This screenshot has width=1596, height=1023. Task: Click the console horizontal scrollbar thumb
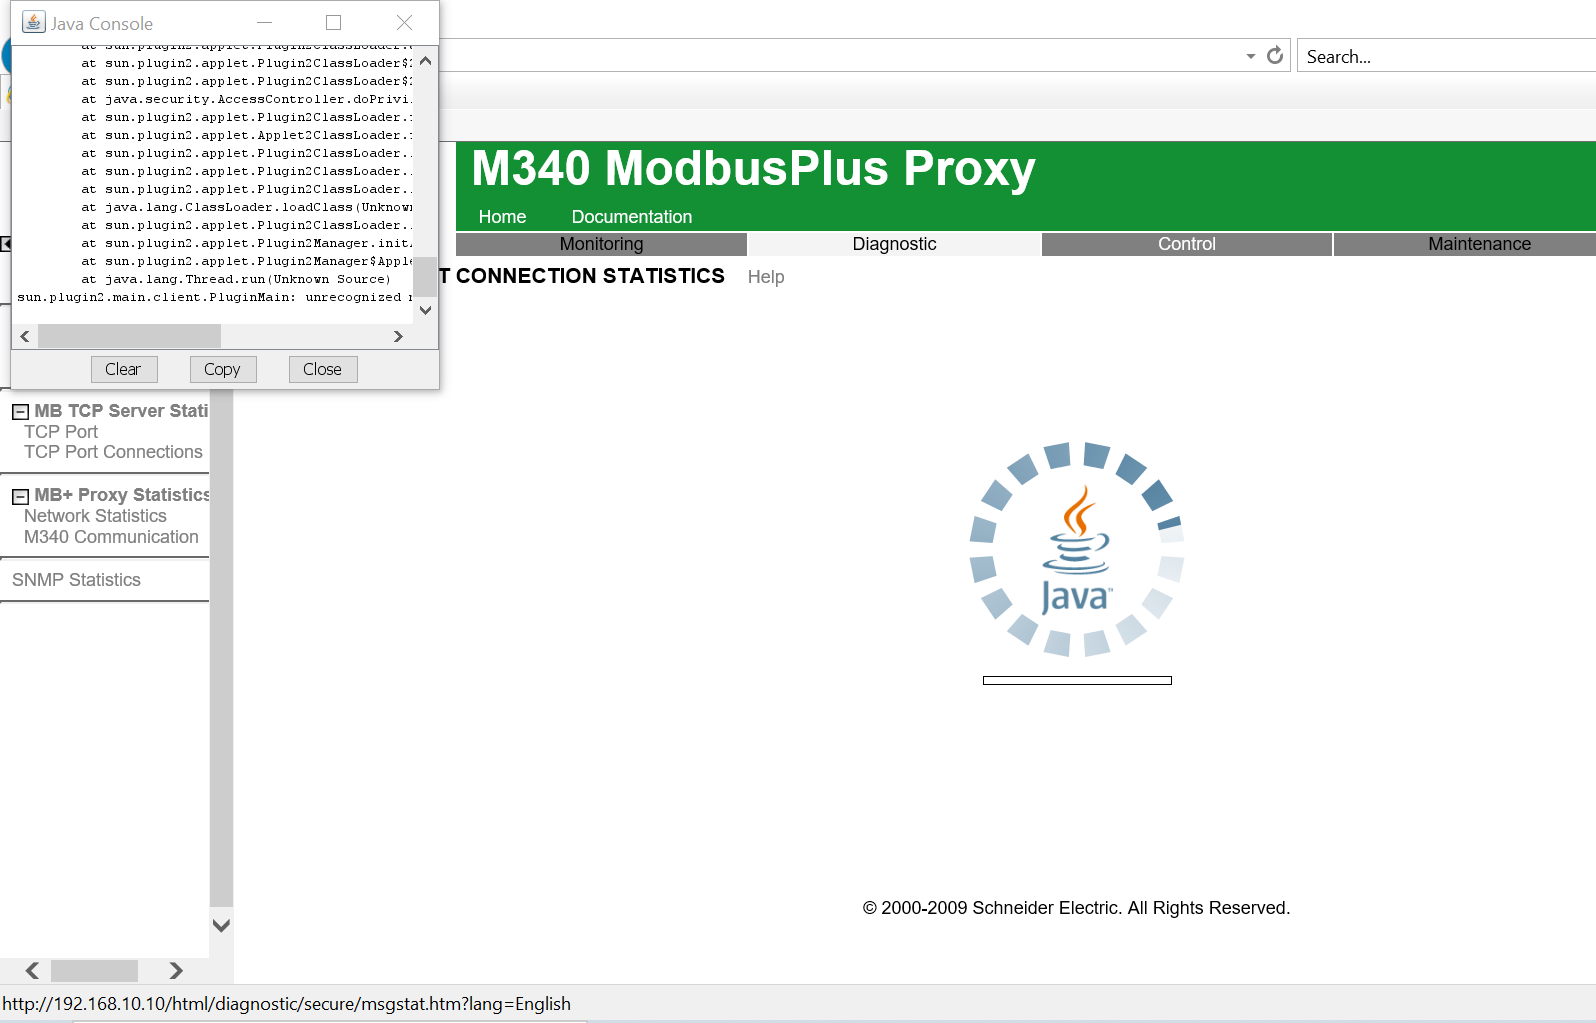tap(129, 336)
